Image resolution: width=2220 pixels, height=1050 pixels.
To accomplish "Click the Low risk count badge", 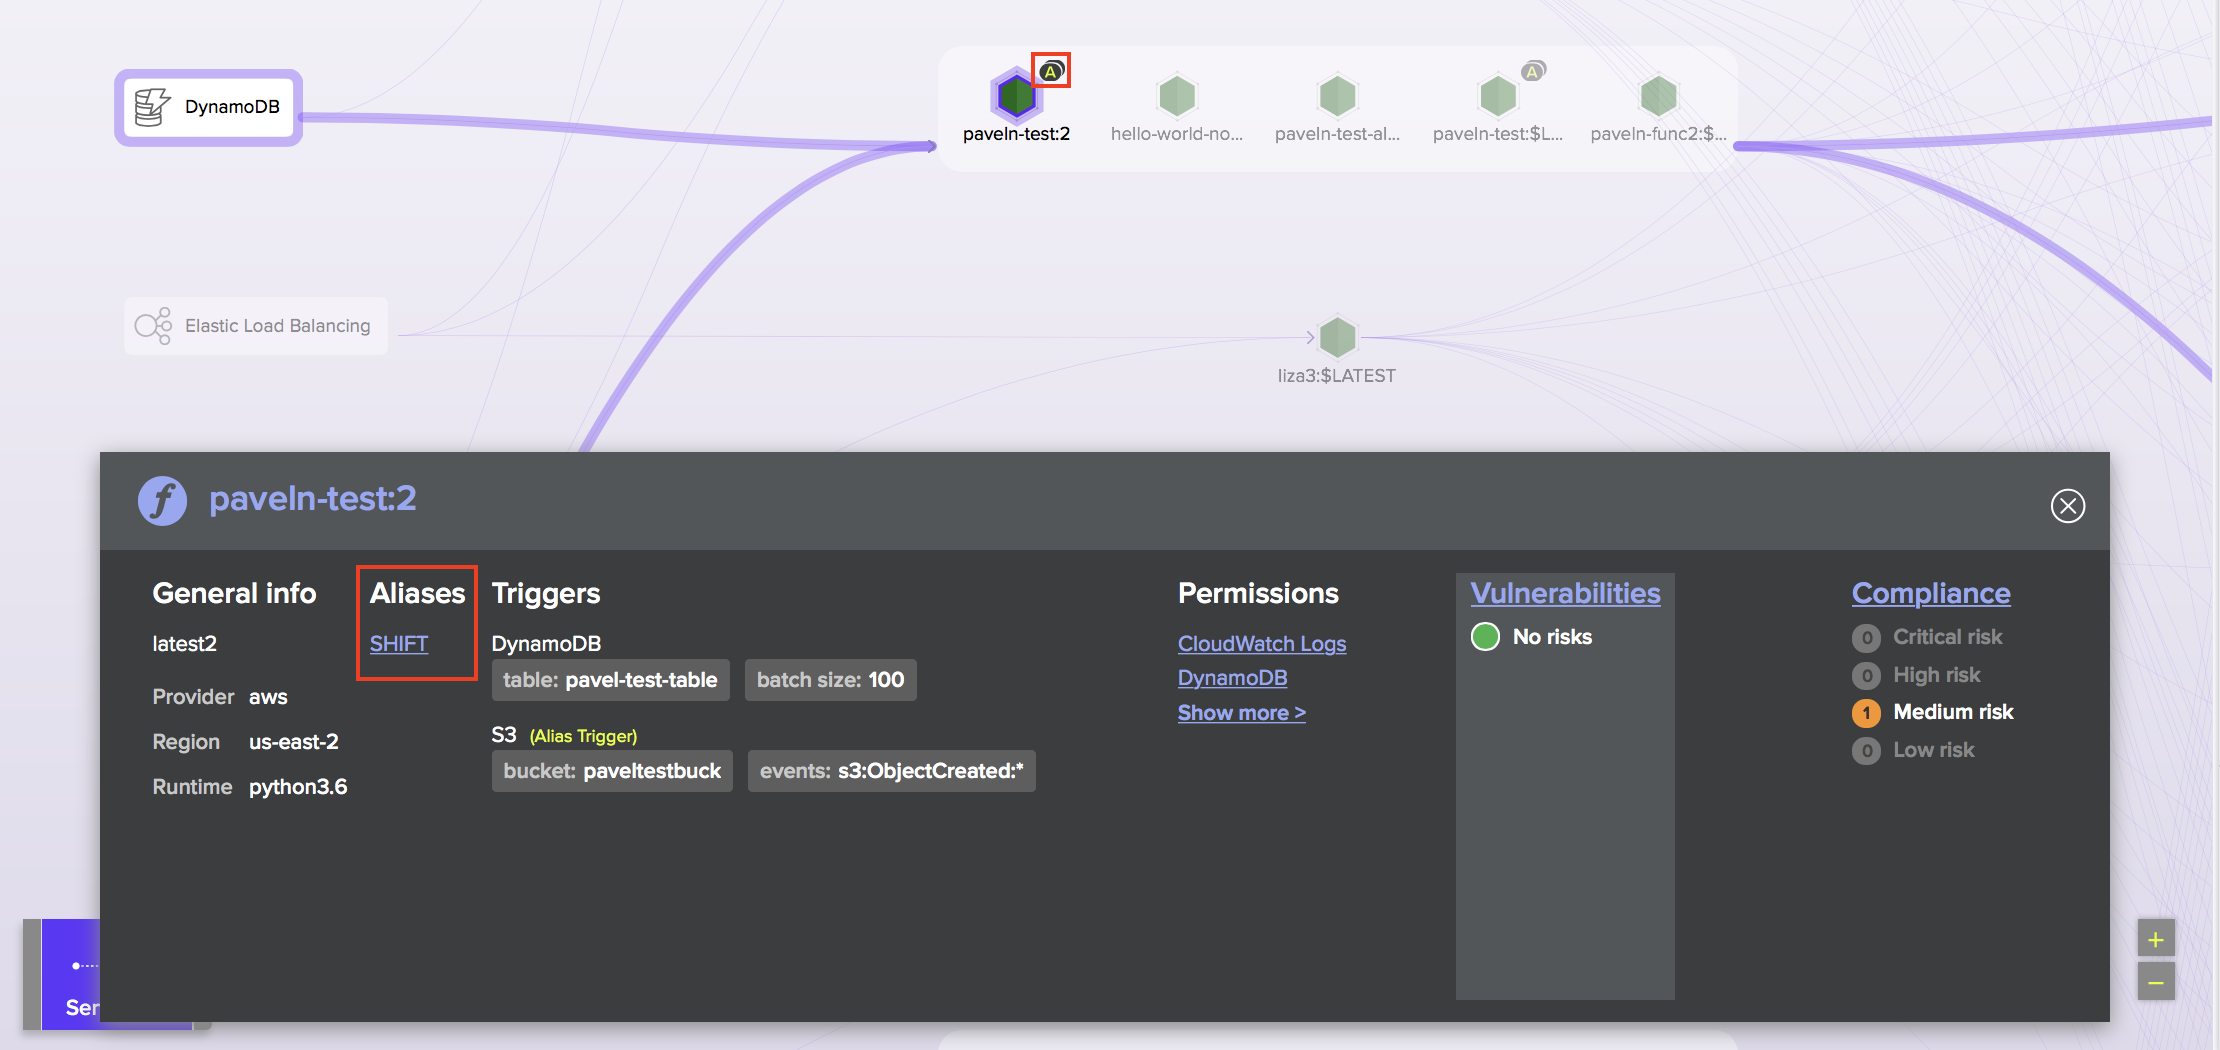I will click(1866, 751).
